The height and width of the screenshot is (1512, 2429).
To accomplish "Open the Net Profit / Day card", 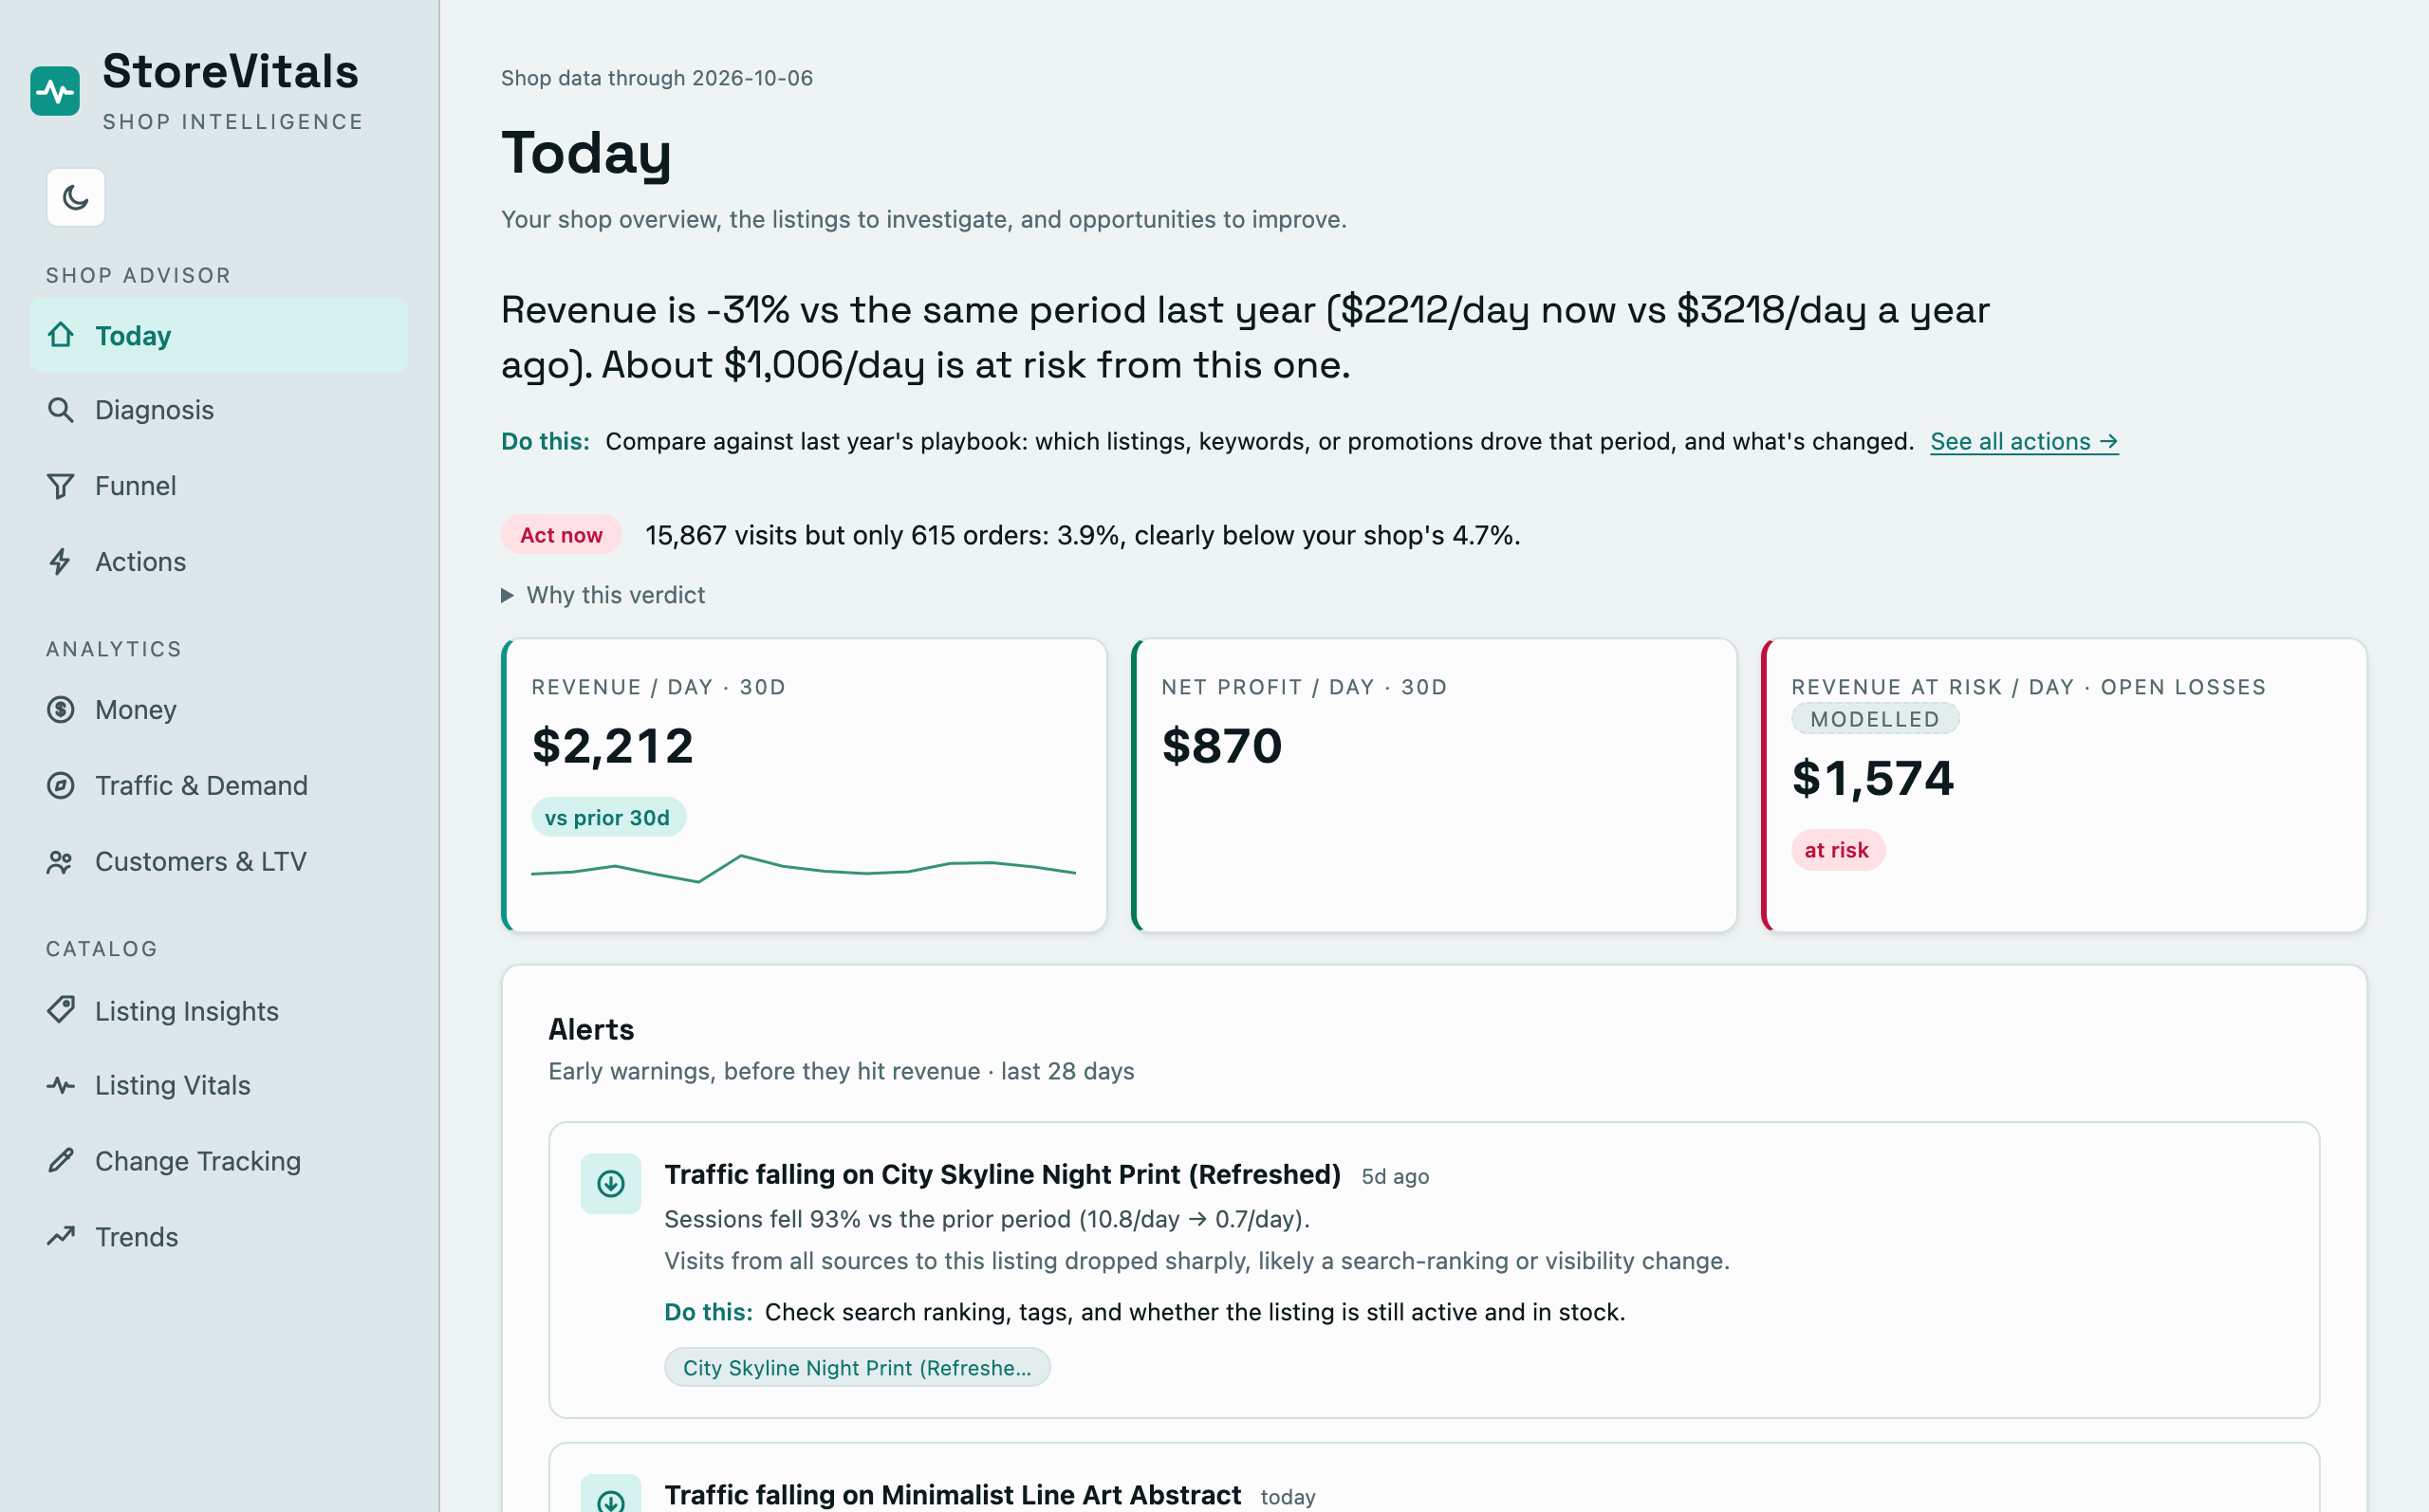I will click(x=1434, y=785).
